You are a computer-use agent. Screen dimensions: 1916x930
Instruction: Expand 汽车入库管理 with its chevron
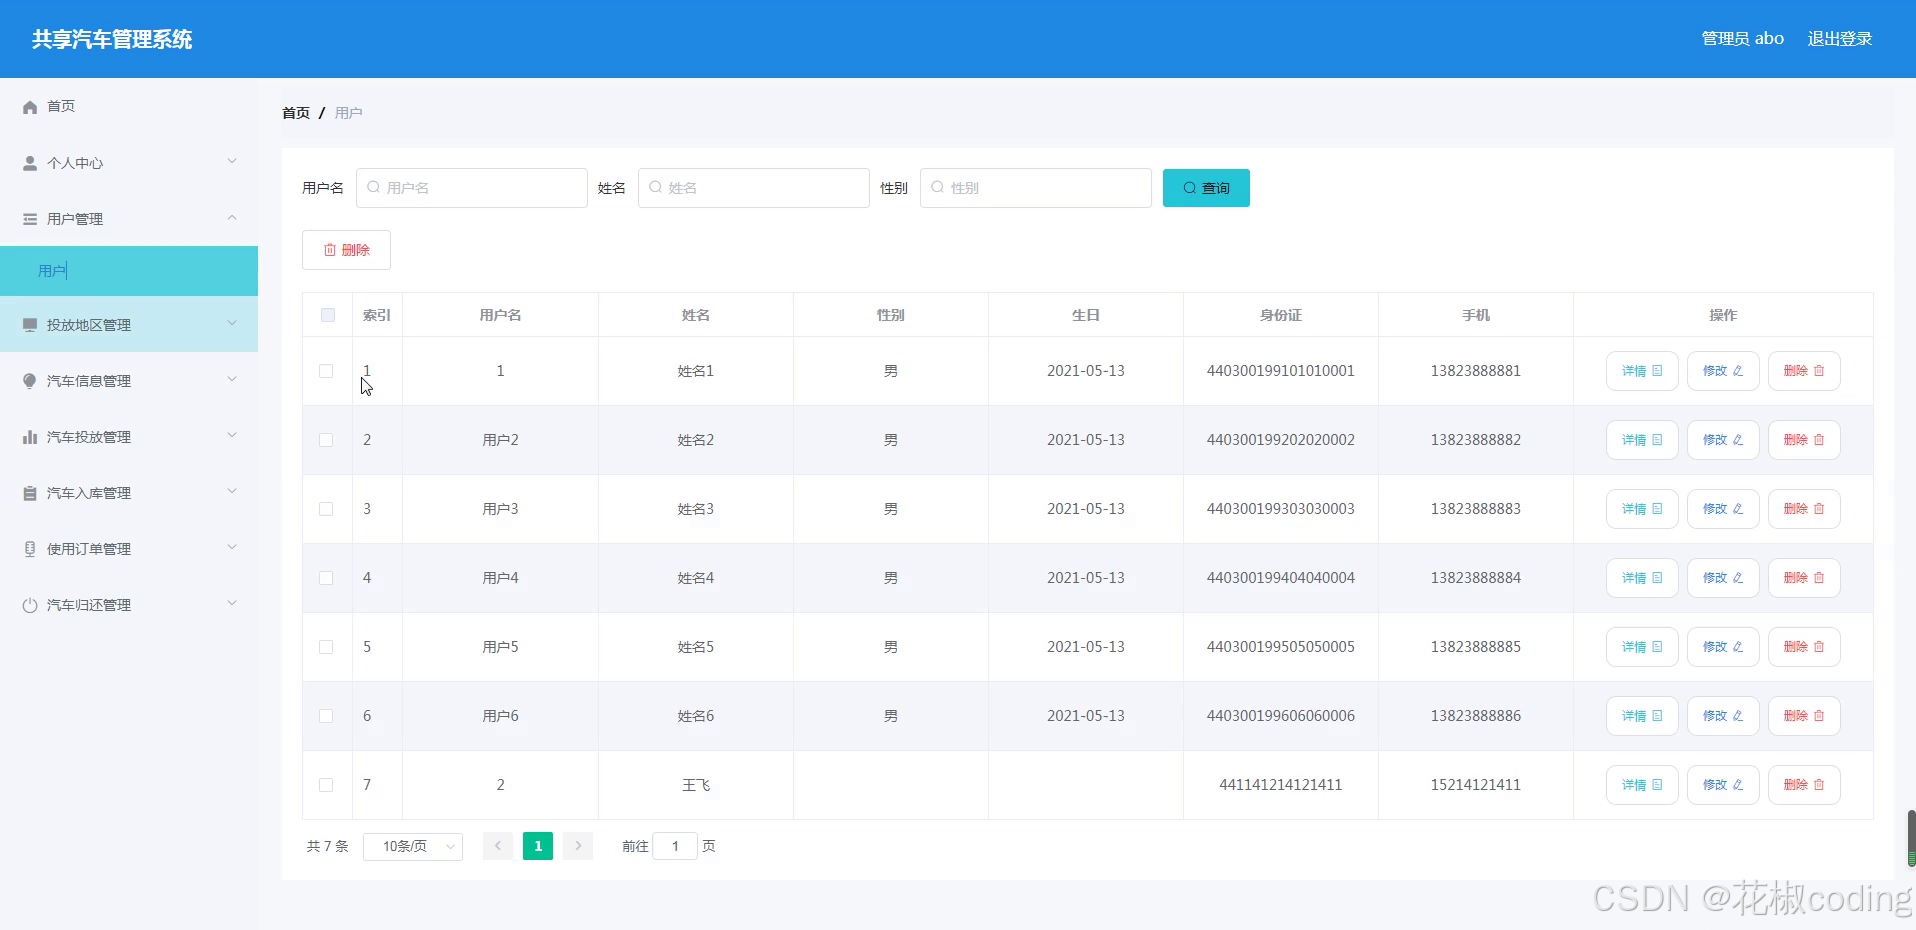[232, 491]
